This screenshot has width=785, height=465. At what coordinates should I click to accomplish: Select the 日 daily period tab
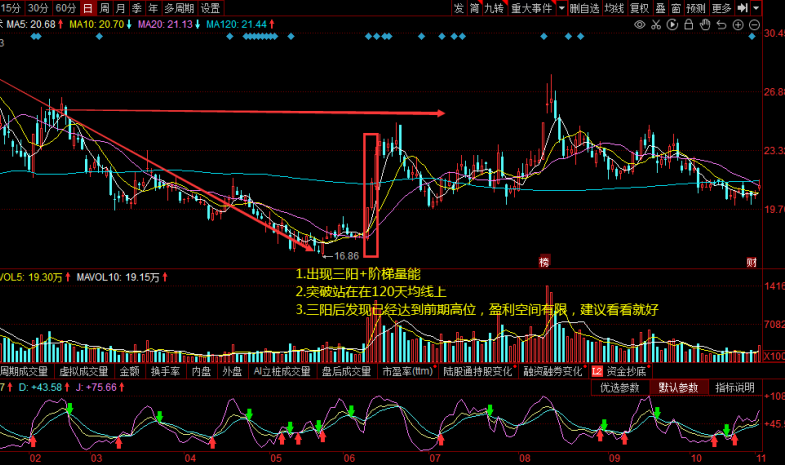click(88, 8)
